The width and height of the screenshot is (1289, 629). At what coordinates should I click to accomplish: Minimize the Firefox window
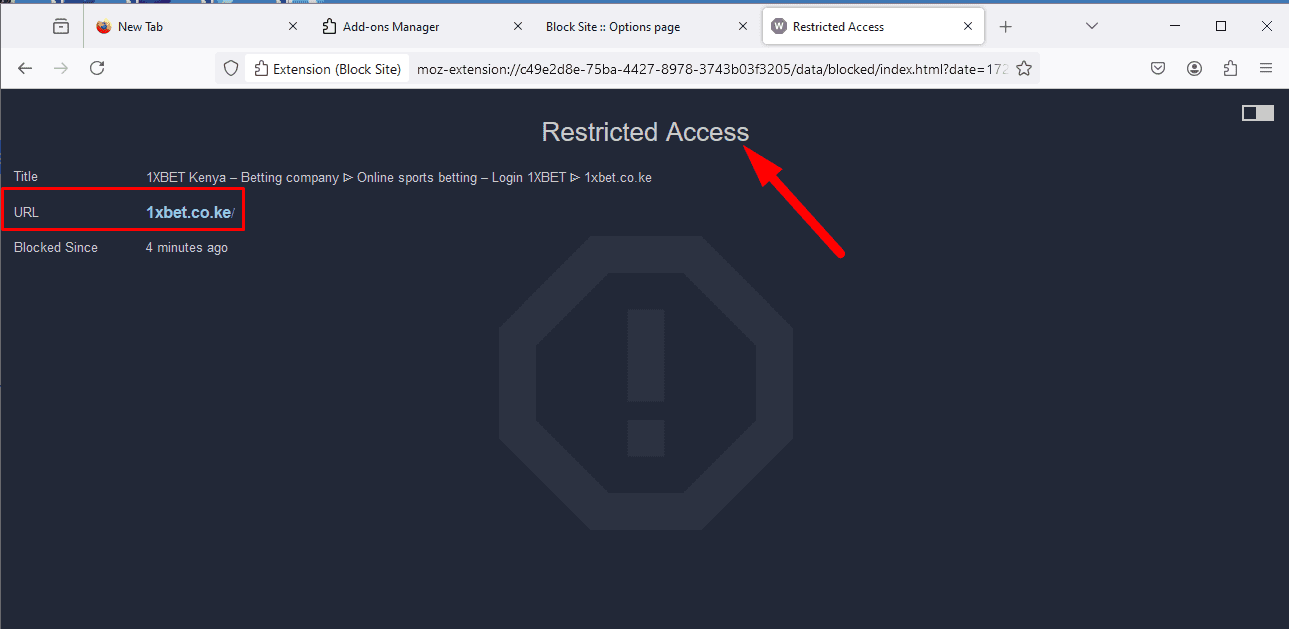pyautogui.click(x=1174, y=26)
